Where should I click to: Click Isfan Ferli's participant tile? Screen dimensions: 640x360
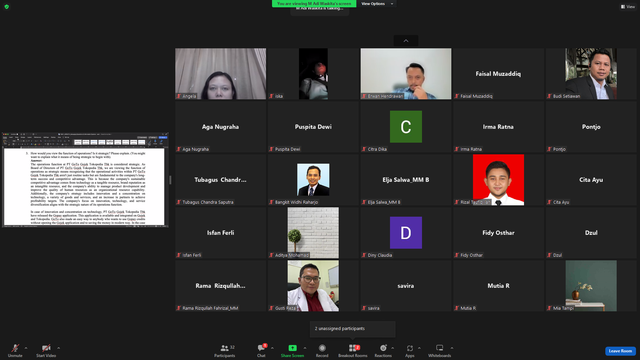coord(220,233)
